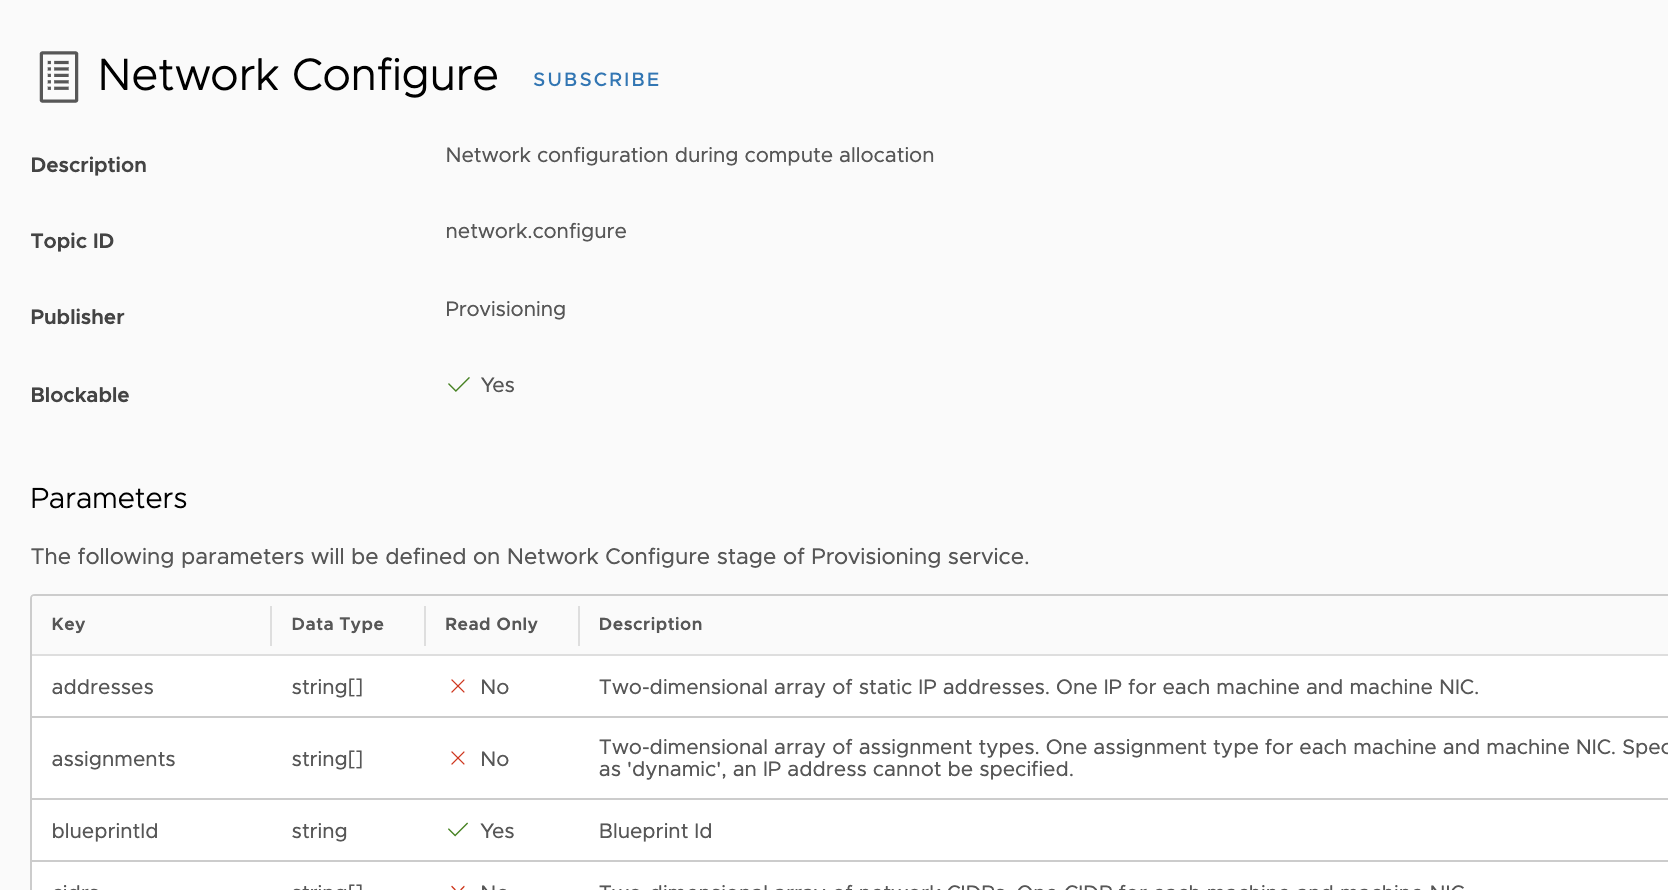Click the red X icon in assignments row

click(458, 758)
